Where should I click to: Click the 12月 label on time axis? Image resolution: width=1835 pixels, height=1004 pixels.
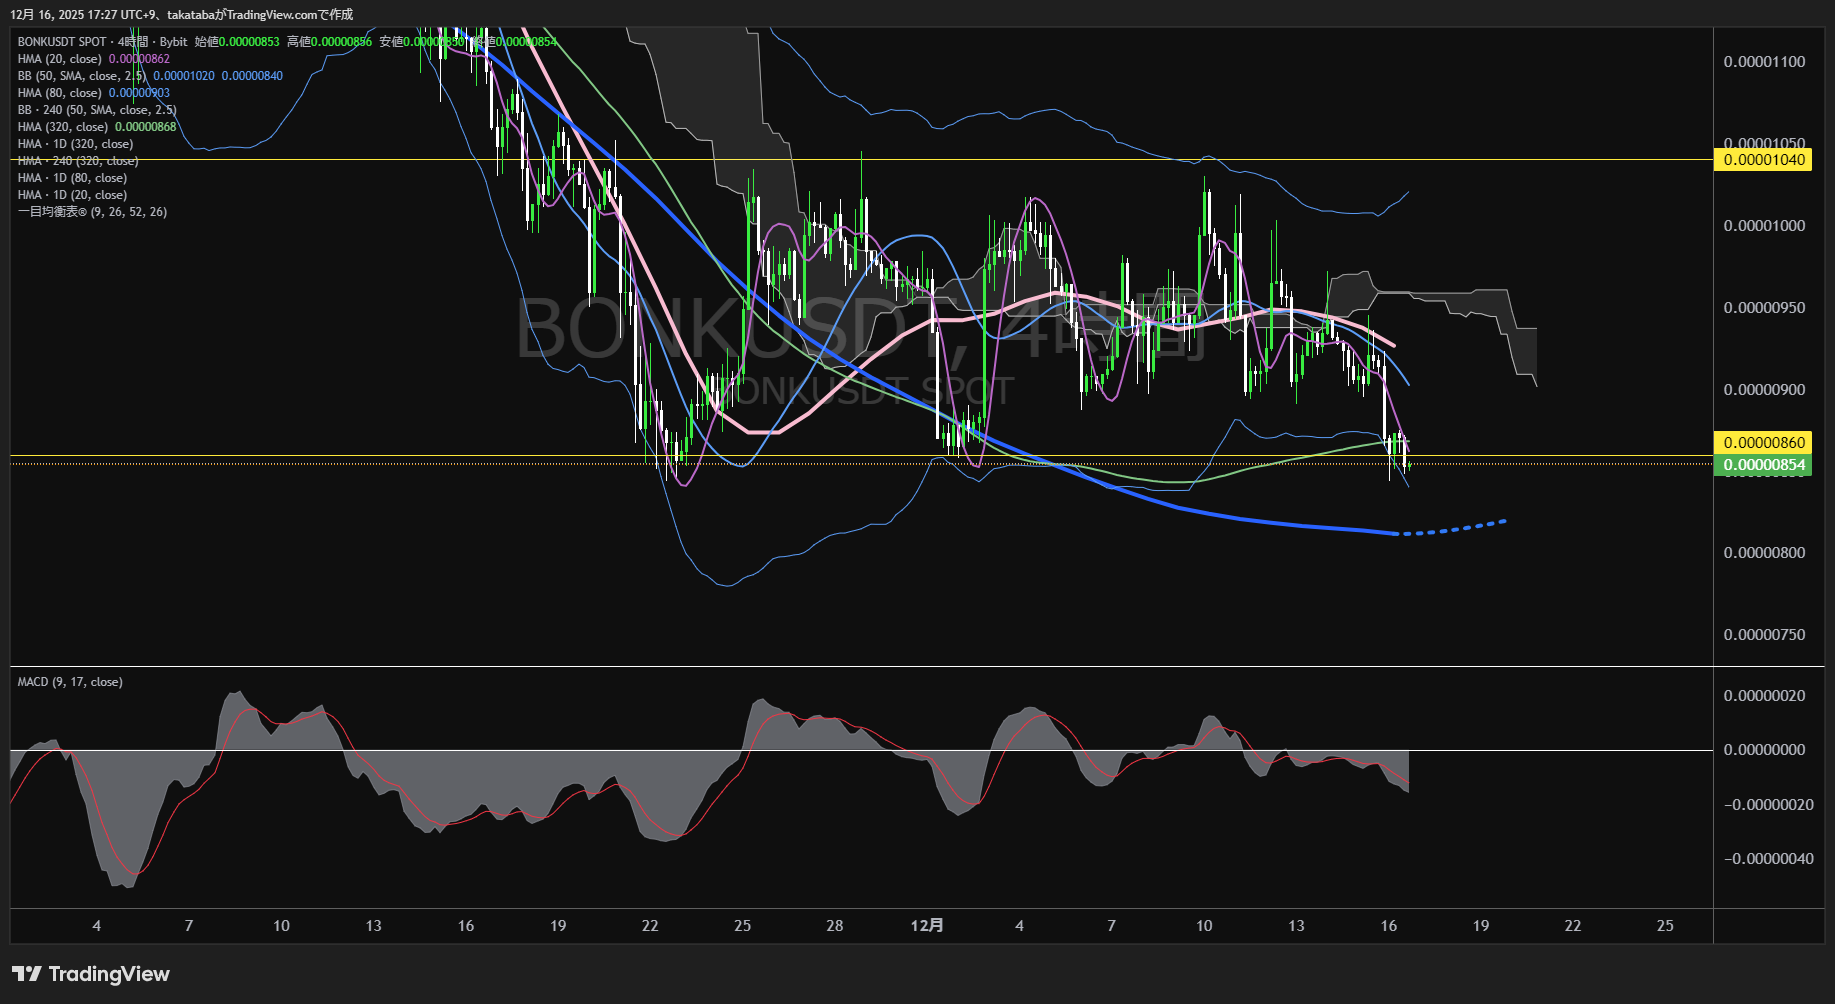[927, 926]
